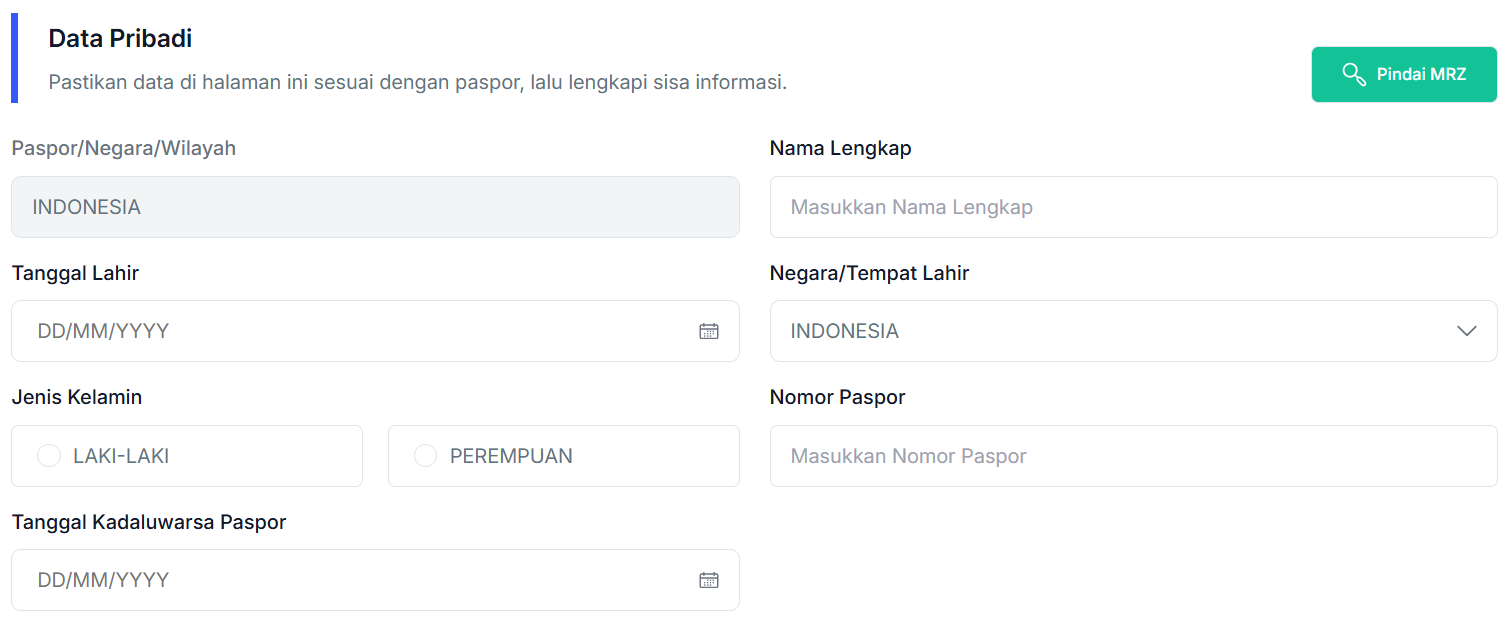Viewport: 1512px width, 619px height.
Task: Click the Nama Lengkap field label
Action: tap(840, 148)
